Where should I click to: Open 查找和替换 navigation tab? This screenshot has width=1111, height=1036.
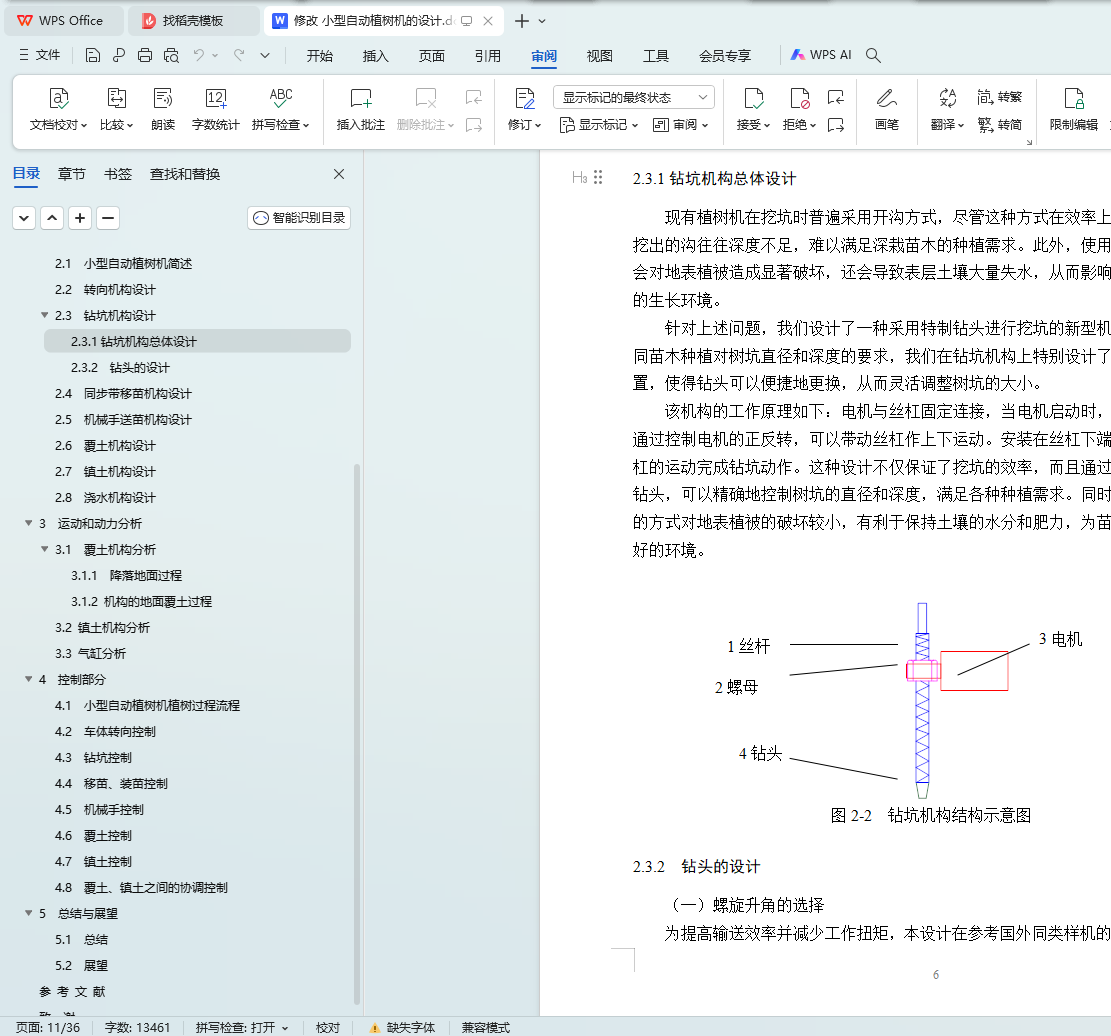click(185, 174)
